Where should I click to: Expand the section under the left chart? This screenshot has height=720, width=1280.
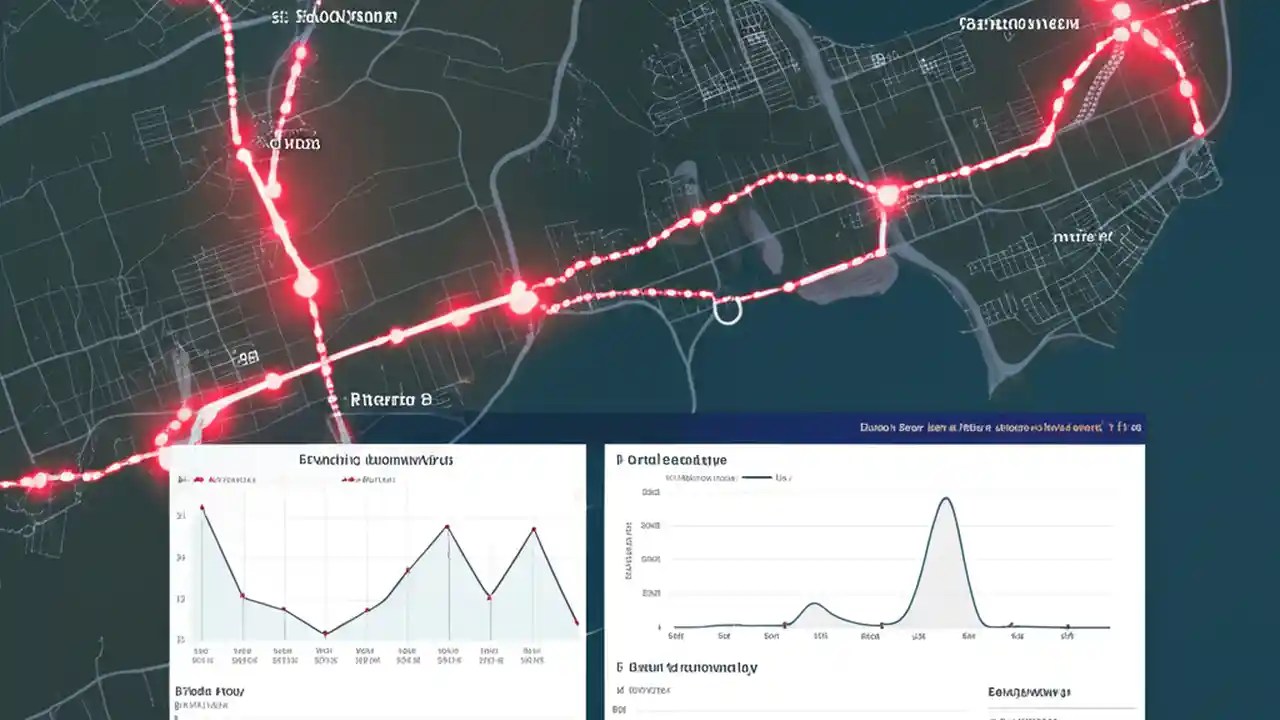210,690
